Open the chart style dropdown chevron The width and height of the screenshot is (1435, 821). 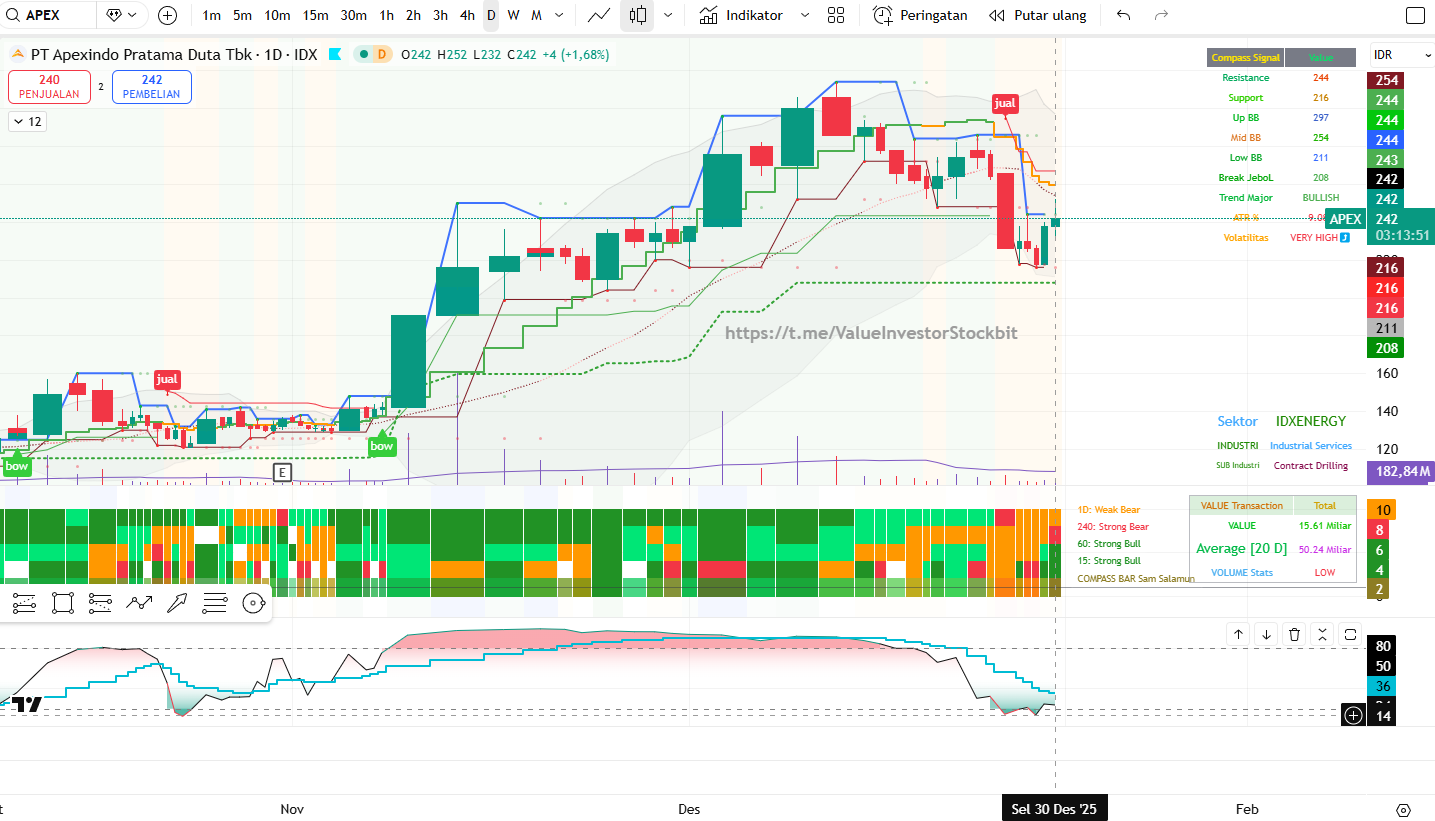(667, 15)
